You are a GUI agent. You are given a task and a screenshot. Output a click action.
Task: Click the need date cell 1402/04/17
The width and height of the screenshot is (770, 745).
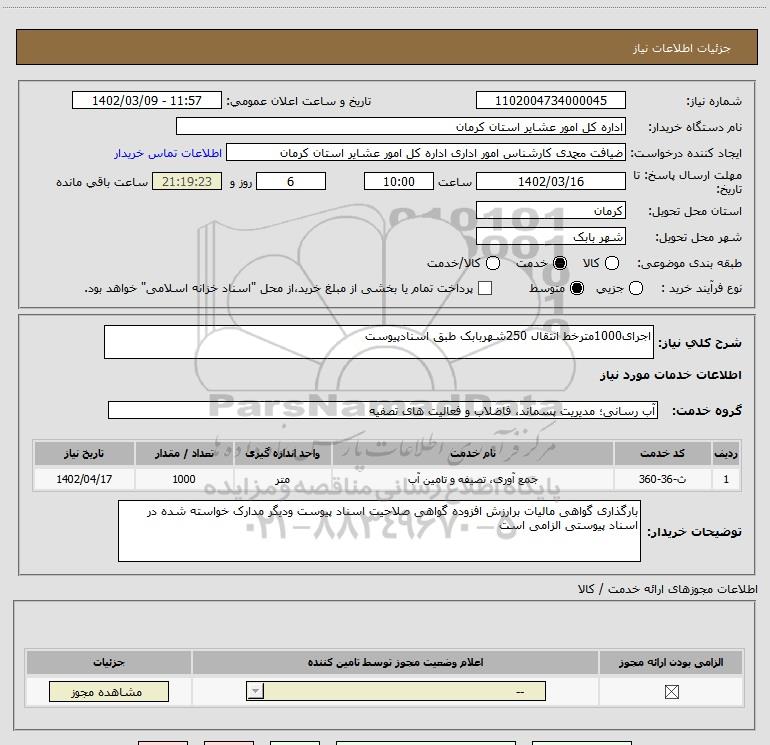click(x=84, y=479)
